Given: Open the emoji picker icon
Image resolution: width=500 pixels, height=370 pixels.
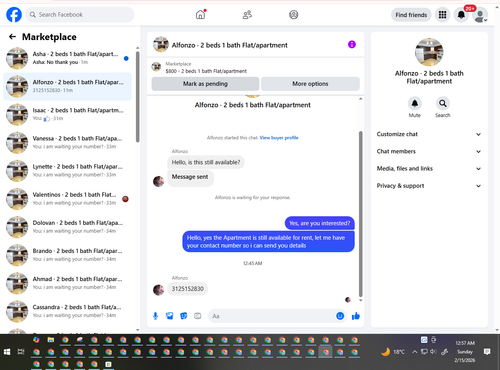Looking at the screenshot, I should [x=340, y=316].
